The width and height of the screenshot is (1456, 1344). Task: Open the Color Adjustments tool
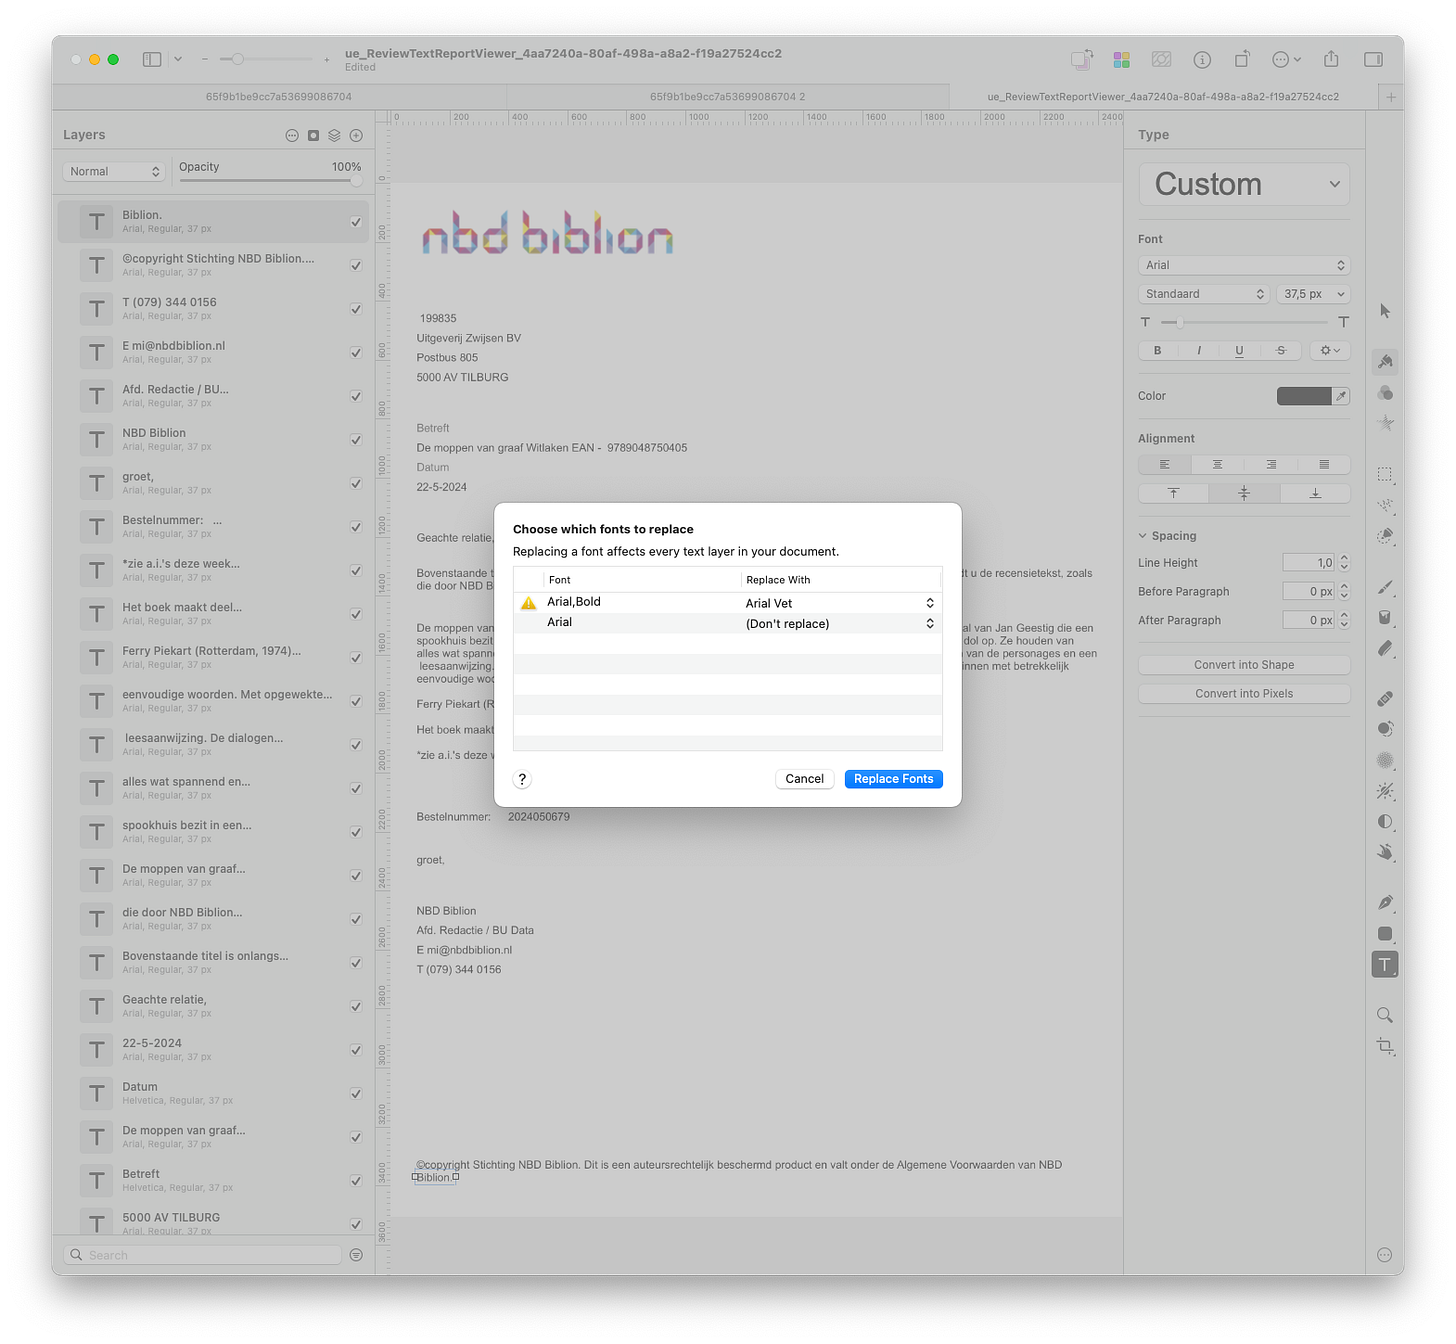click(1385, 393)
